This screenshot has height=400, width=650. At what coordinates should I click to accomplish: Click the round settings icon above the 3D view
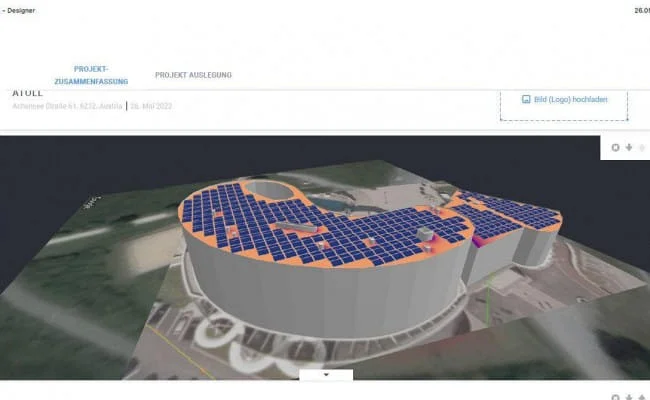pos(616,148)
